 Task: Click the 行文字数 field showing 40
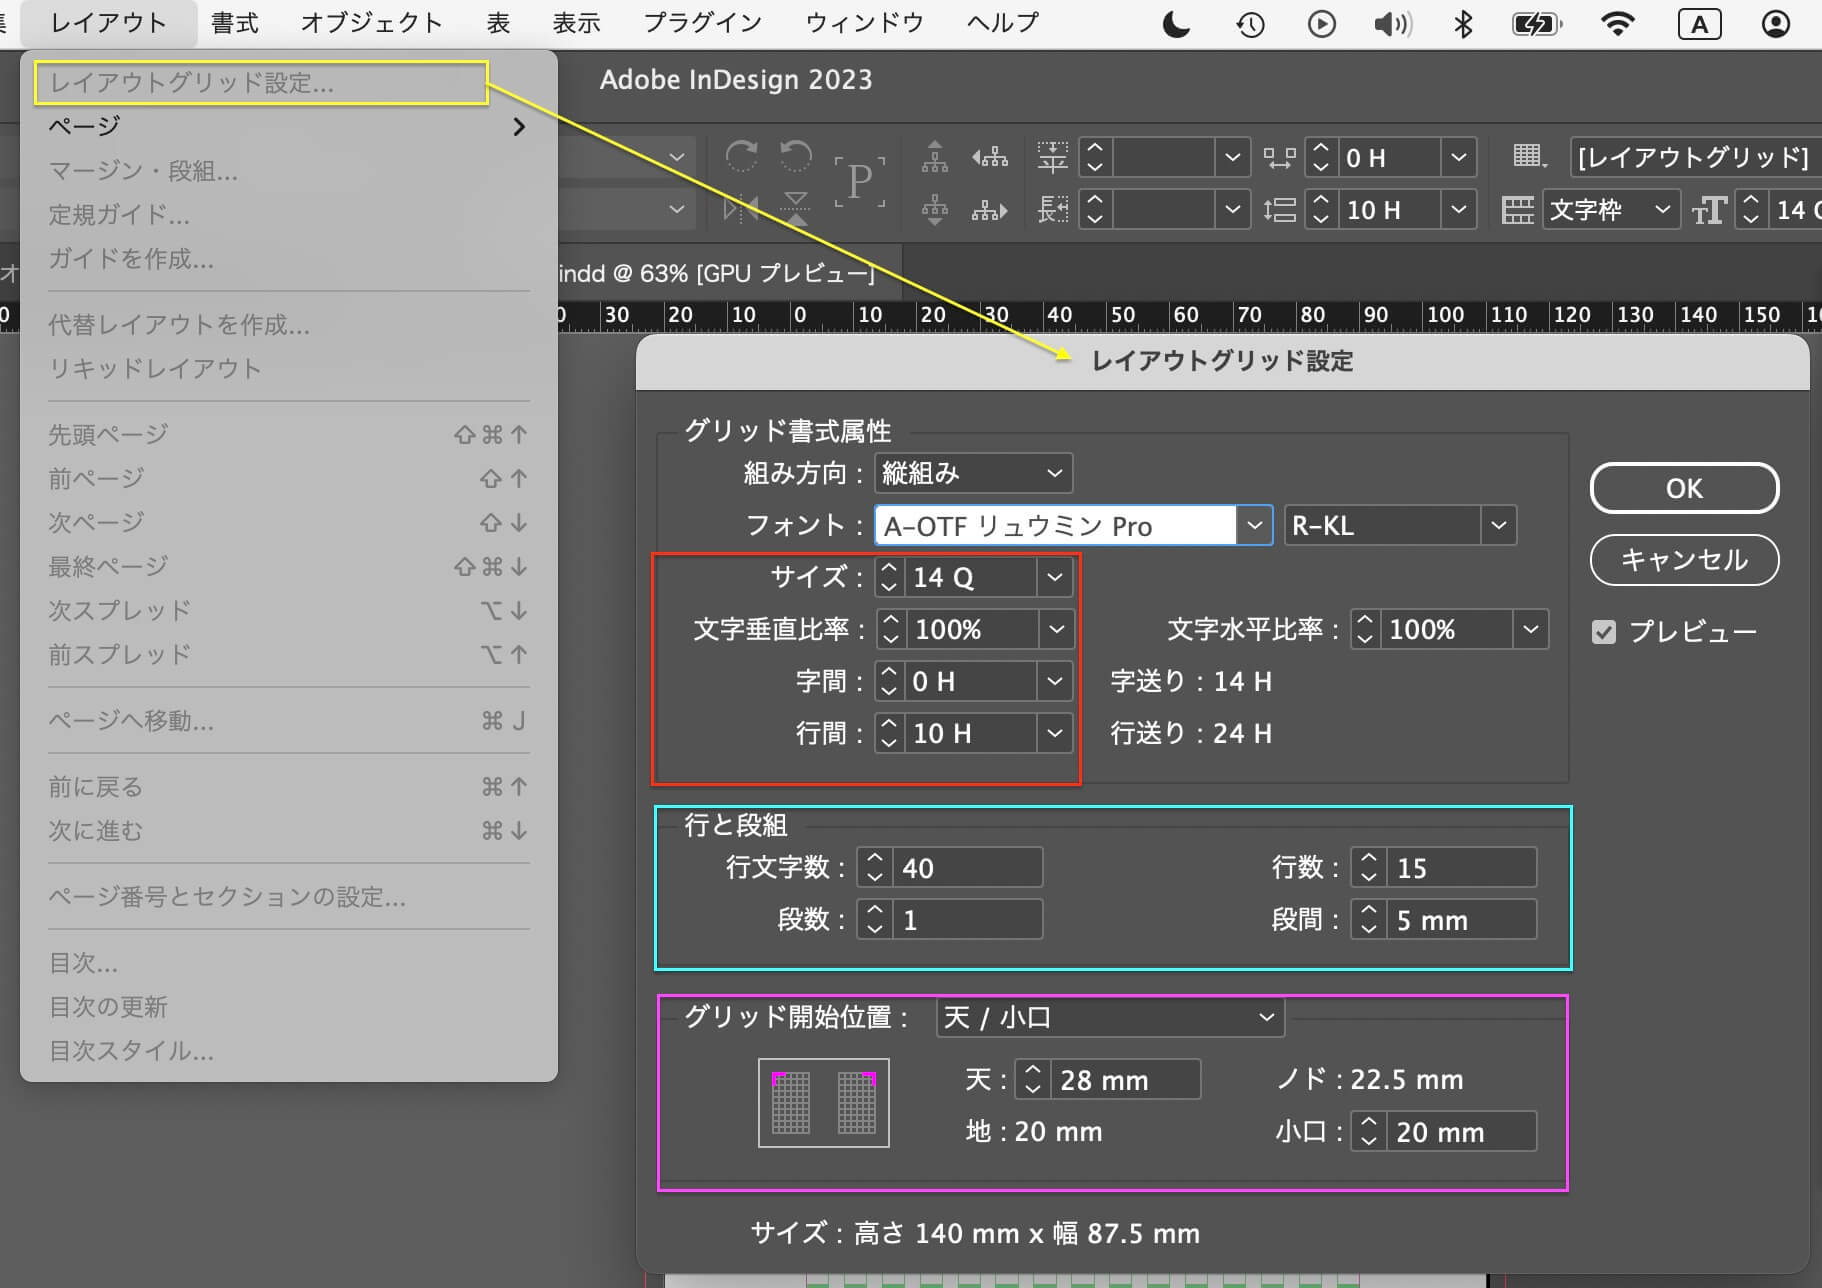click(967, 868)
